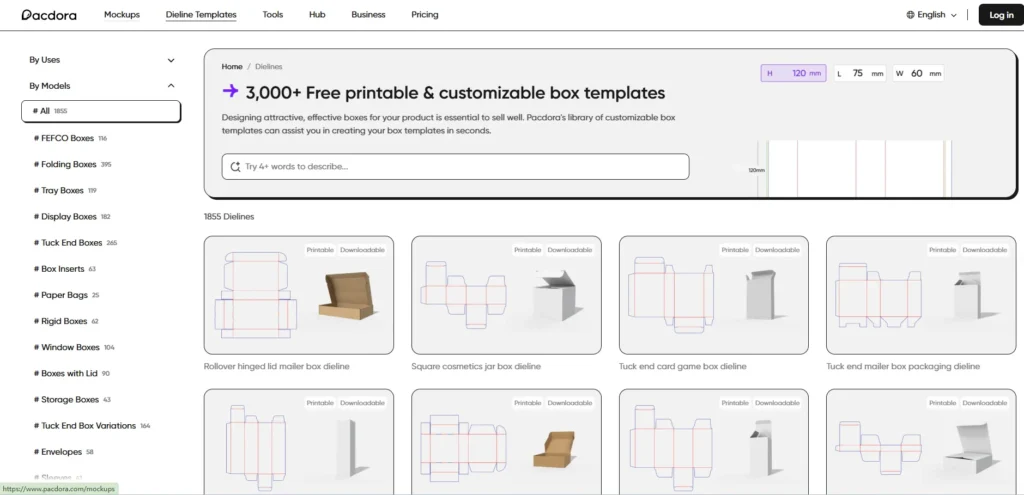Click the '1855 Dielines' count text
Viewport: 1024px width, 495px height.
click(x=229, y=216)
